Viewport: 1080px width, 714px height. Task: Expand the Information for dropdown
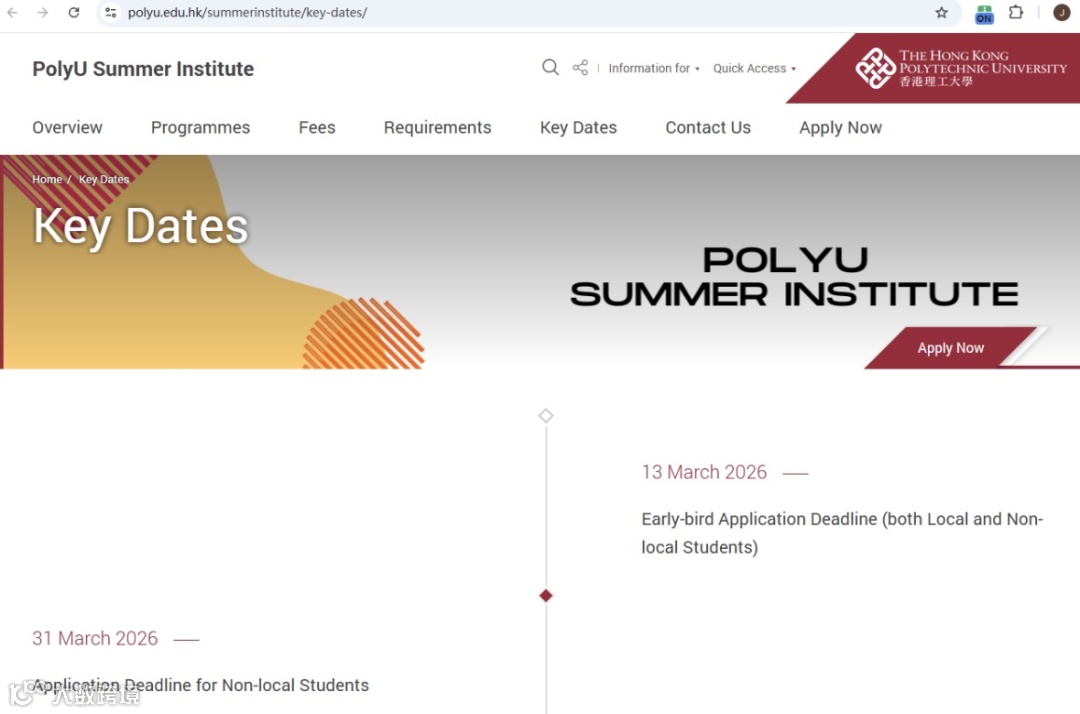(654, 68)
